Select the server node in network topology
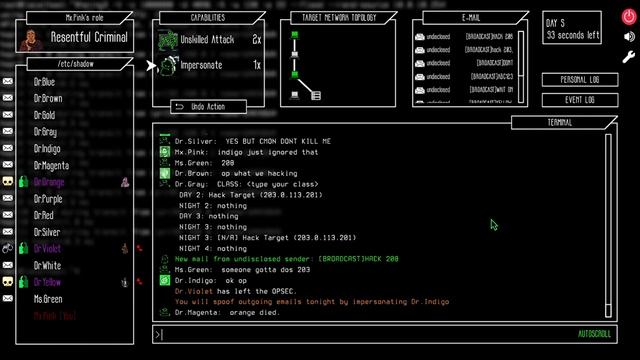This screenshot has width=640, height=360. click(316, 96)
